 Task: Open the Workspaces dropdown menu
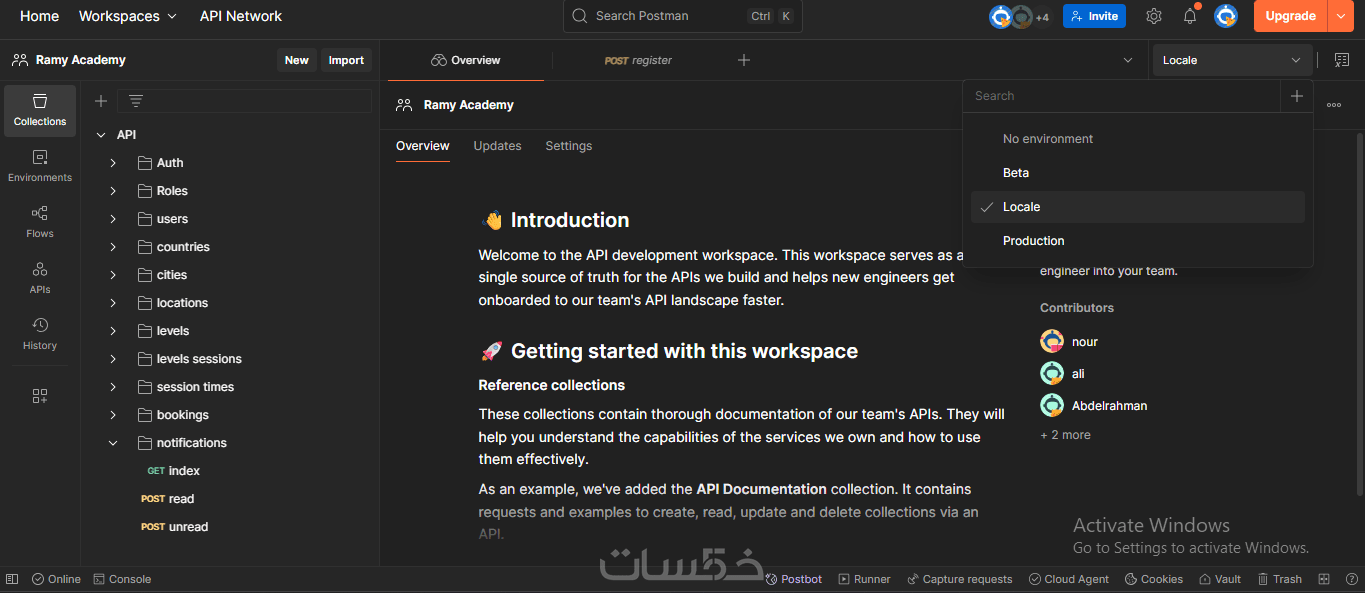point(128,16)
